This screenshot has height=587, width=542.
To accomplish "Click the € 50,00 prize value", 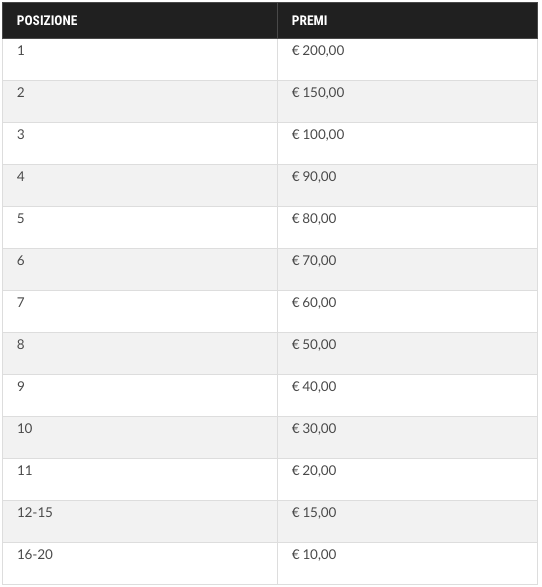I will point(314,344).
